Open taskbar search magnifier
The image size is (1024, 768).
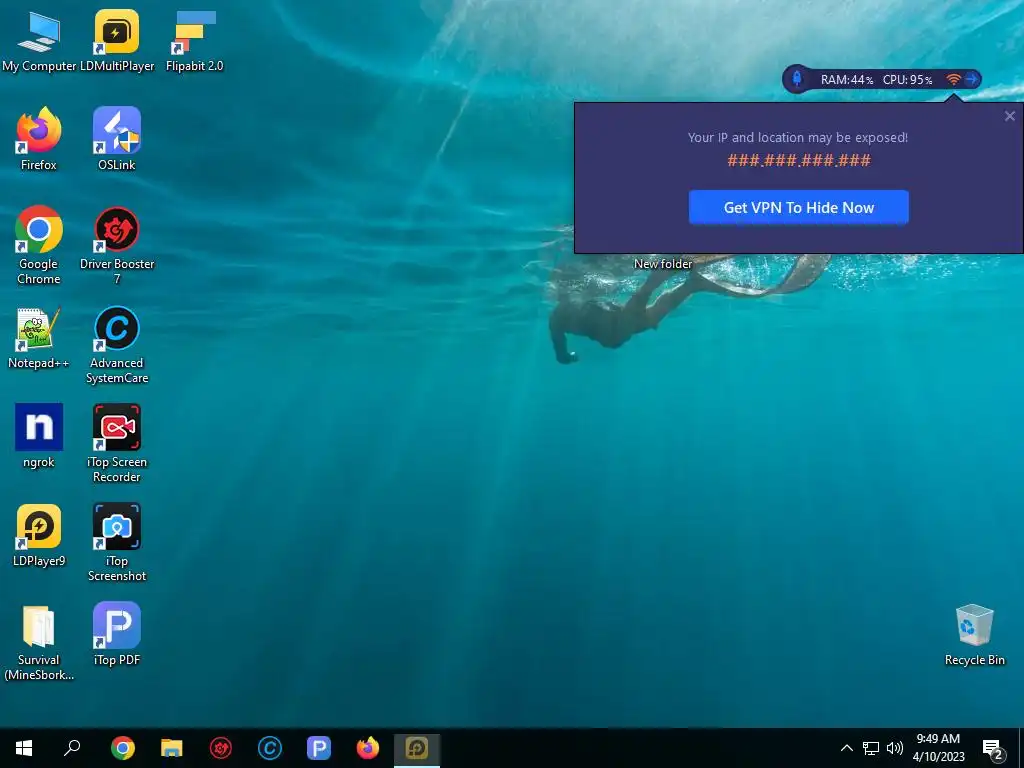pos(72,748)
